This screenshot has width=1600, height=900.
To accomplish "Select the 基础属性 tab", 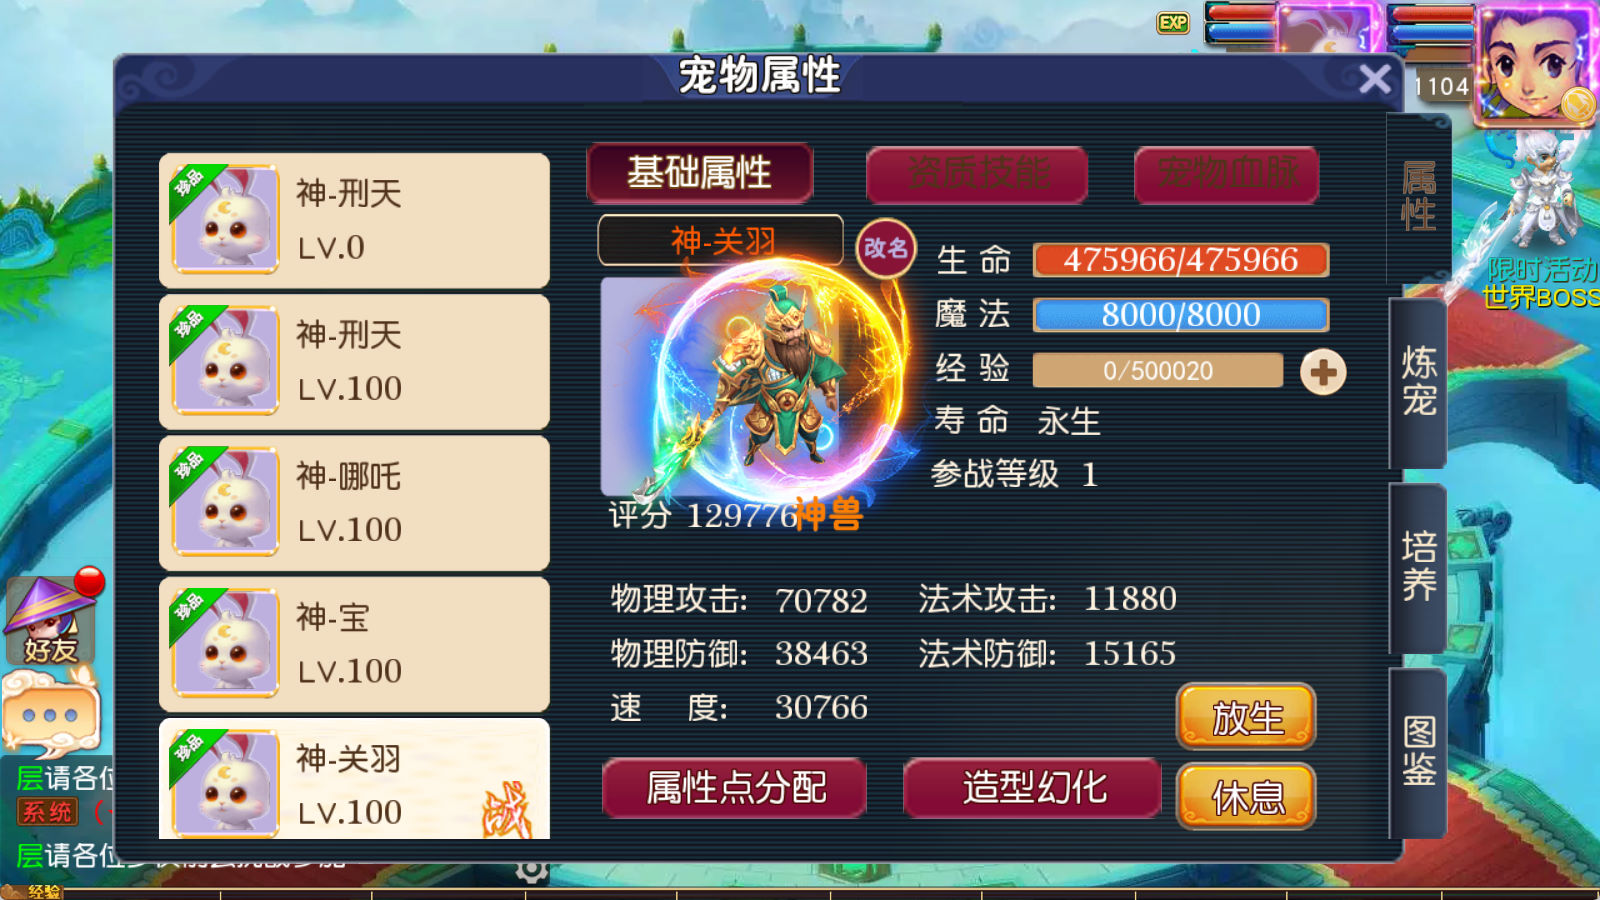I will pos(699,173).
